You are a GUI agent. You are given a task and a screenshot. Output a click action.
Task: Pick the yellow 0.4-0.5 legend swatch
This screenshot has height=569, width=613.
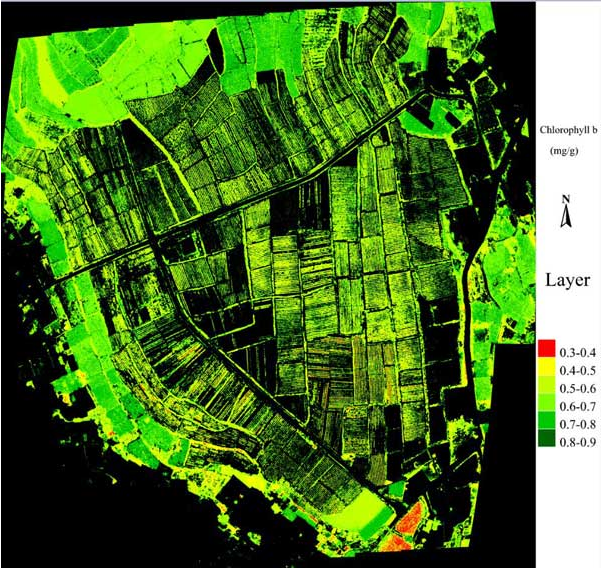tap(546, 365)
